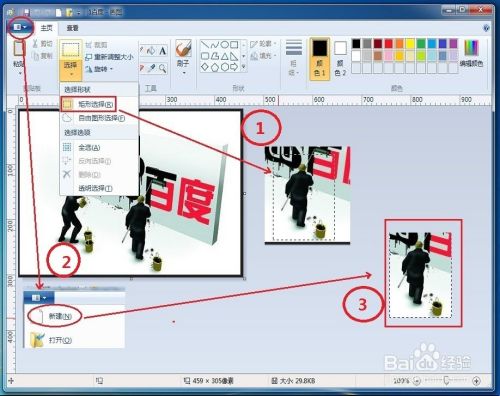Image resolution: width=500 pixels, height=396 pixels.
Task: Expand the shapes gallery more arrow
Action: coord(244,67)
